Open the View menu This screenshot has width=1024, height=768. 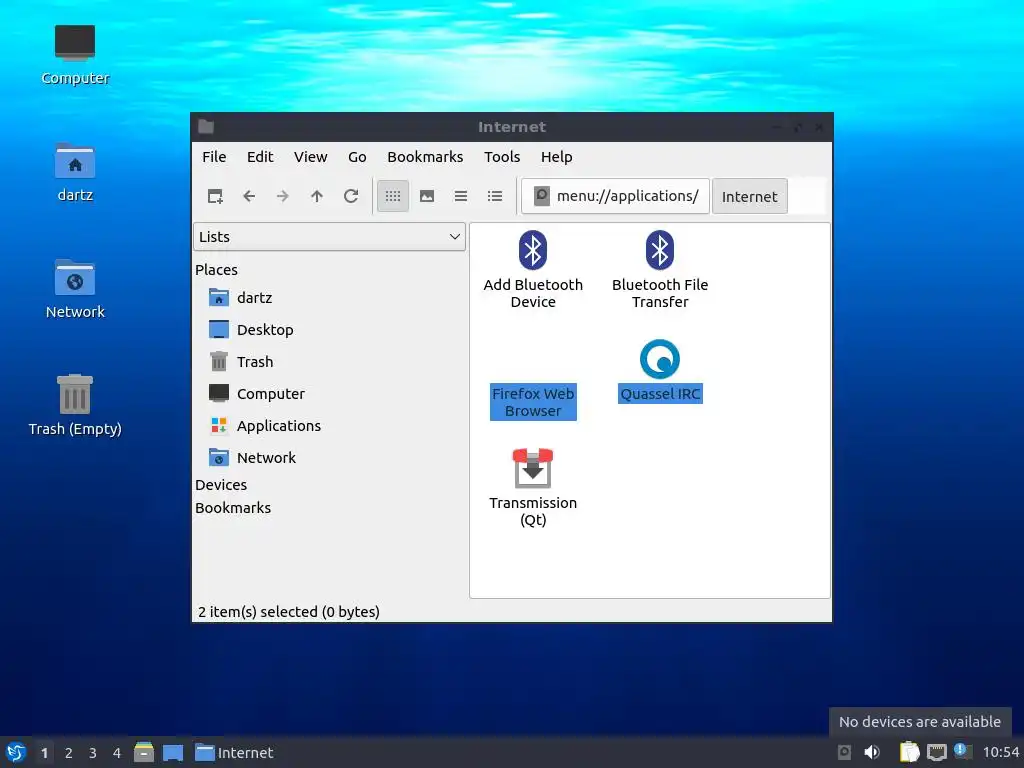pos(310,157)
